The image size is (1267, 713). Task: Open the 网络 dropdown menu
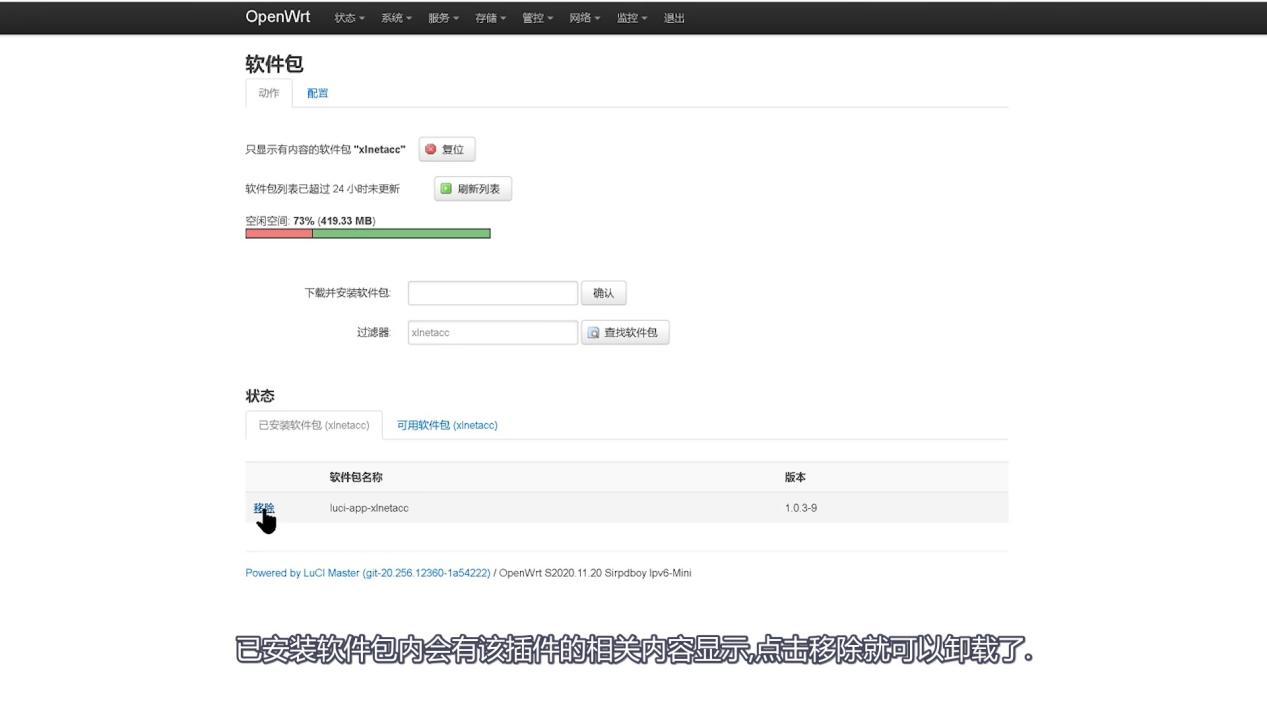(x=584, y=17)
